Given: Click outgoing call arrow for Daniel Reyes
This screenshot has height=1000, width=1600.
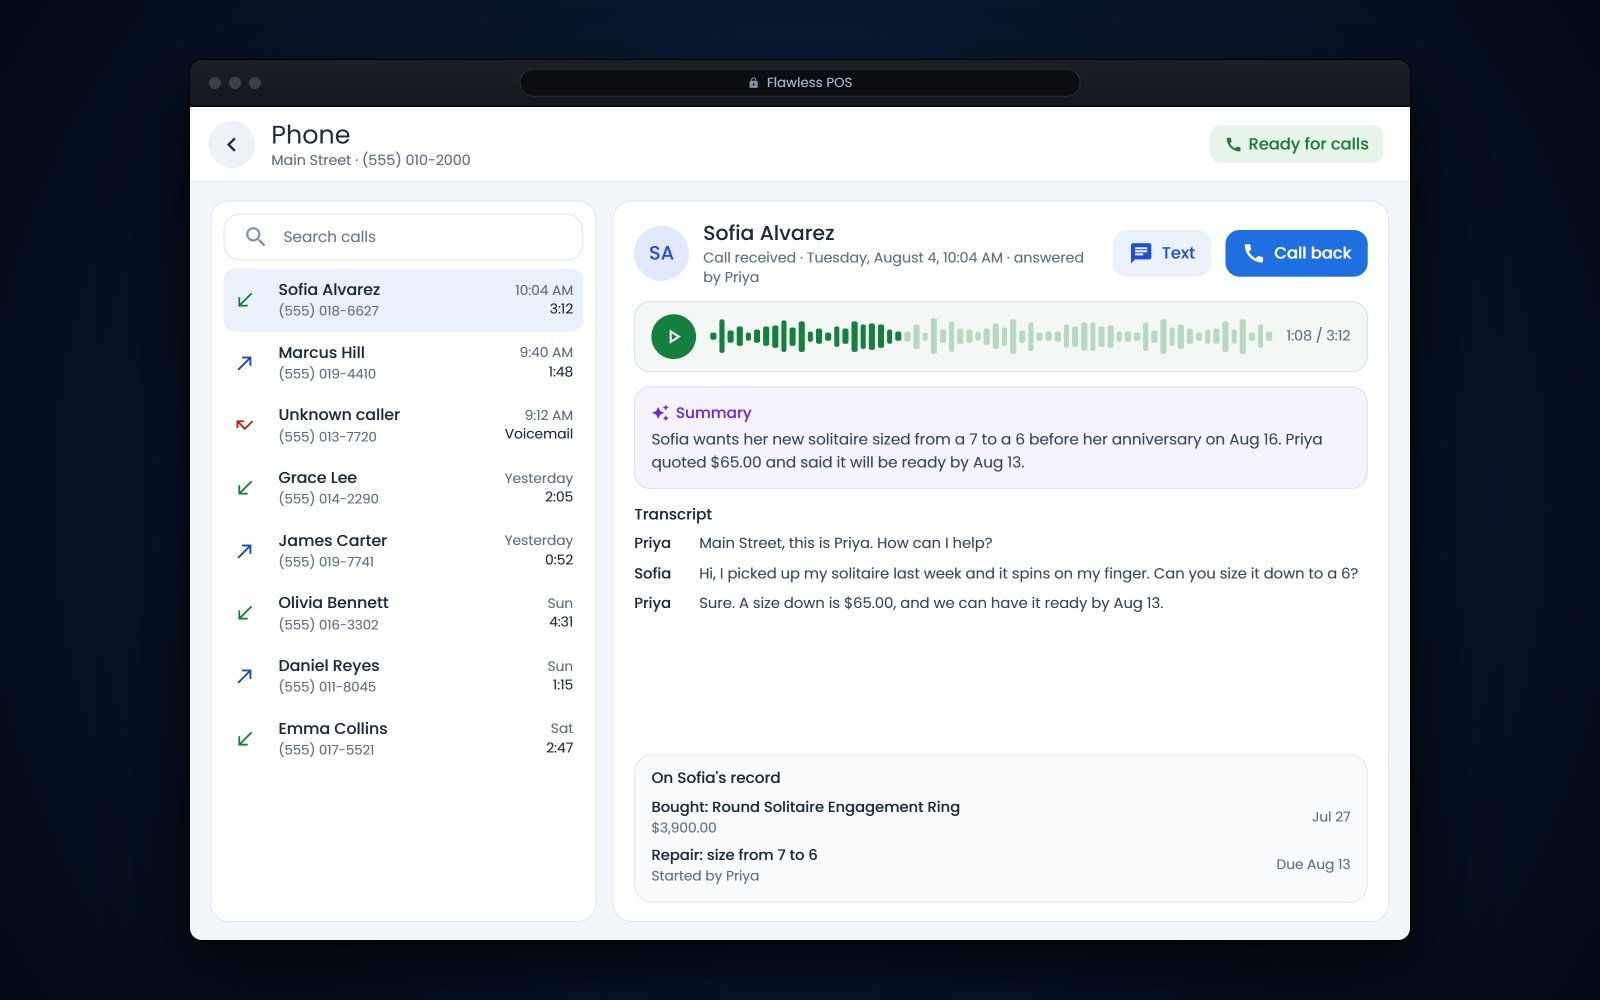Looking at the screenshot, I should point(244,676).
